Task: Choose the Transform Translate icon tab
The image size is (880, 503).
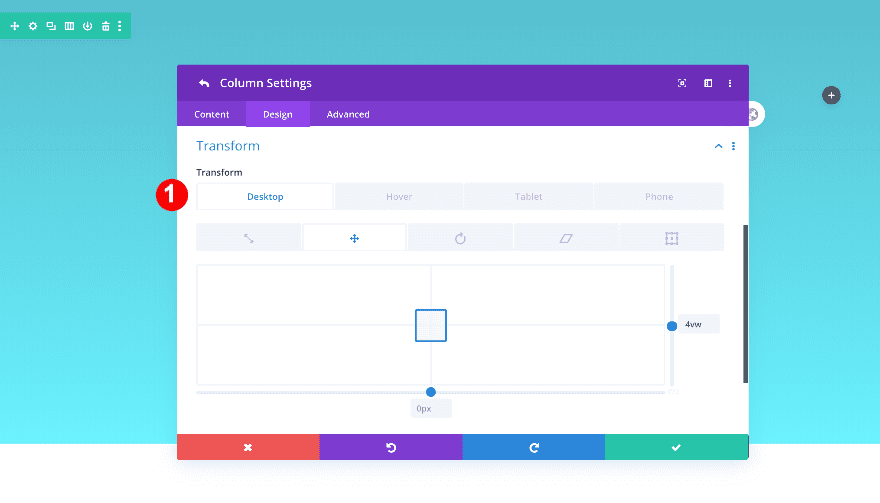Action: coord(355,238)
